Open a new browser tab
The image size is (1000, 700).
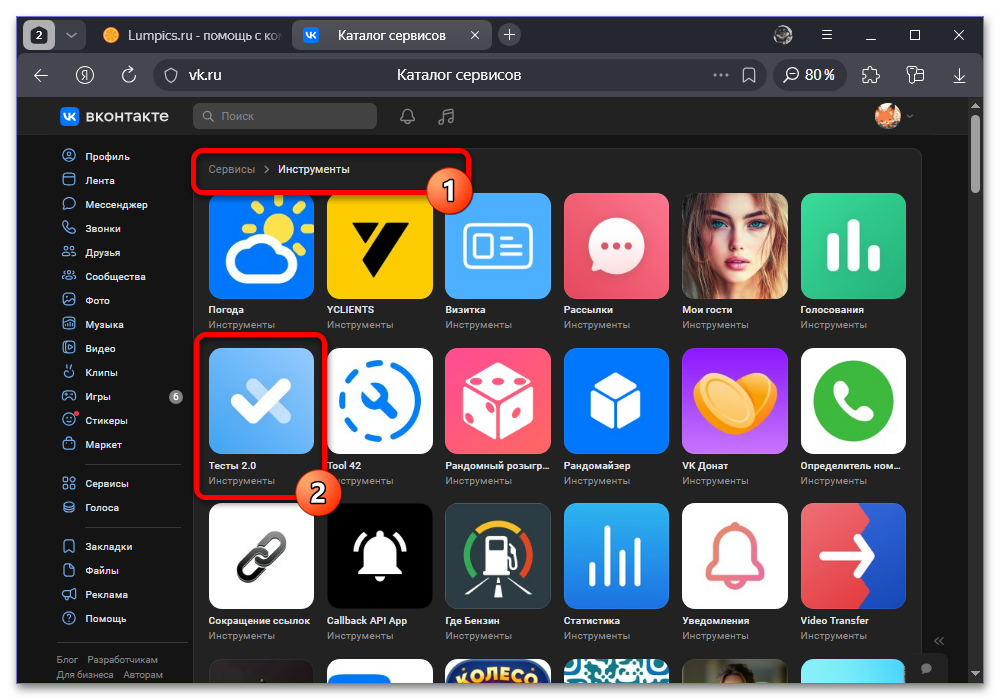pyautogui.click(x=509, y=34)
